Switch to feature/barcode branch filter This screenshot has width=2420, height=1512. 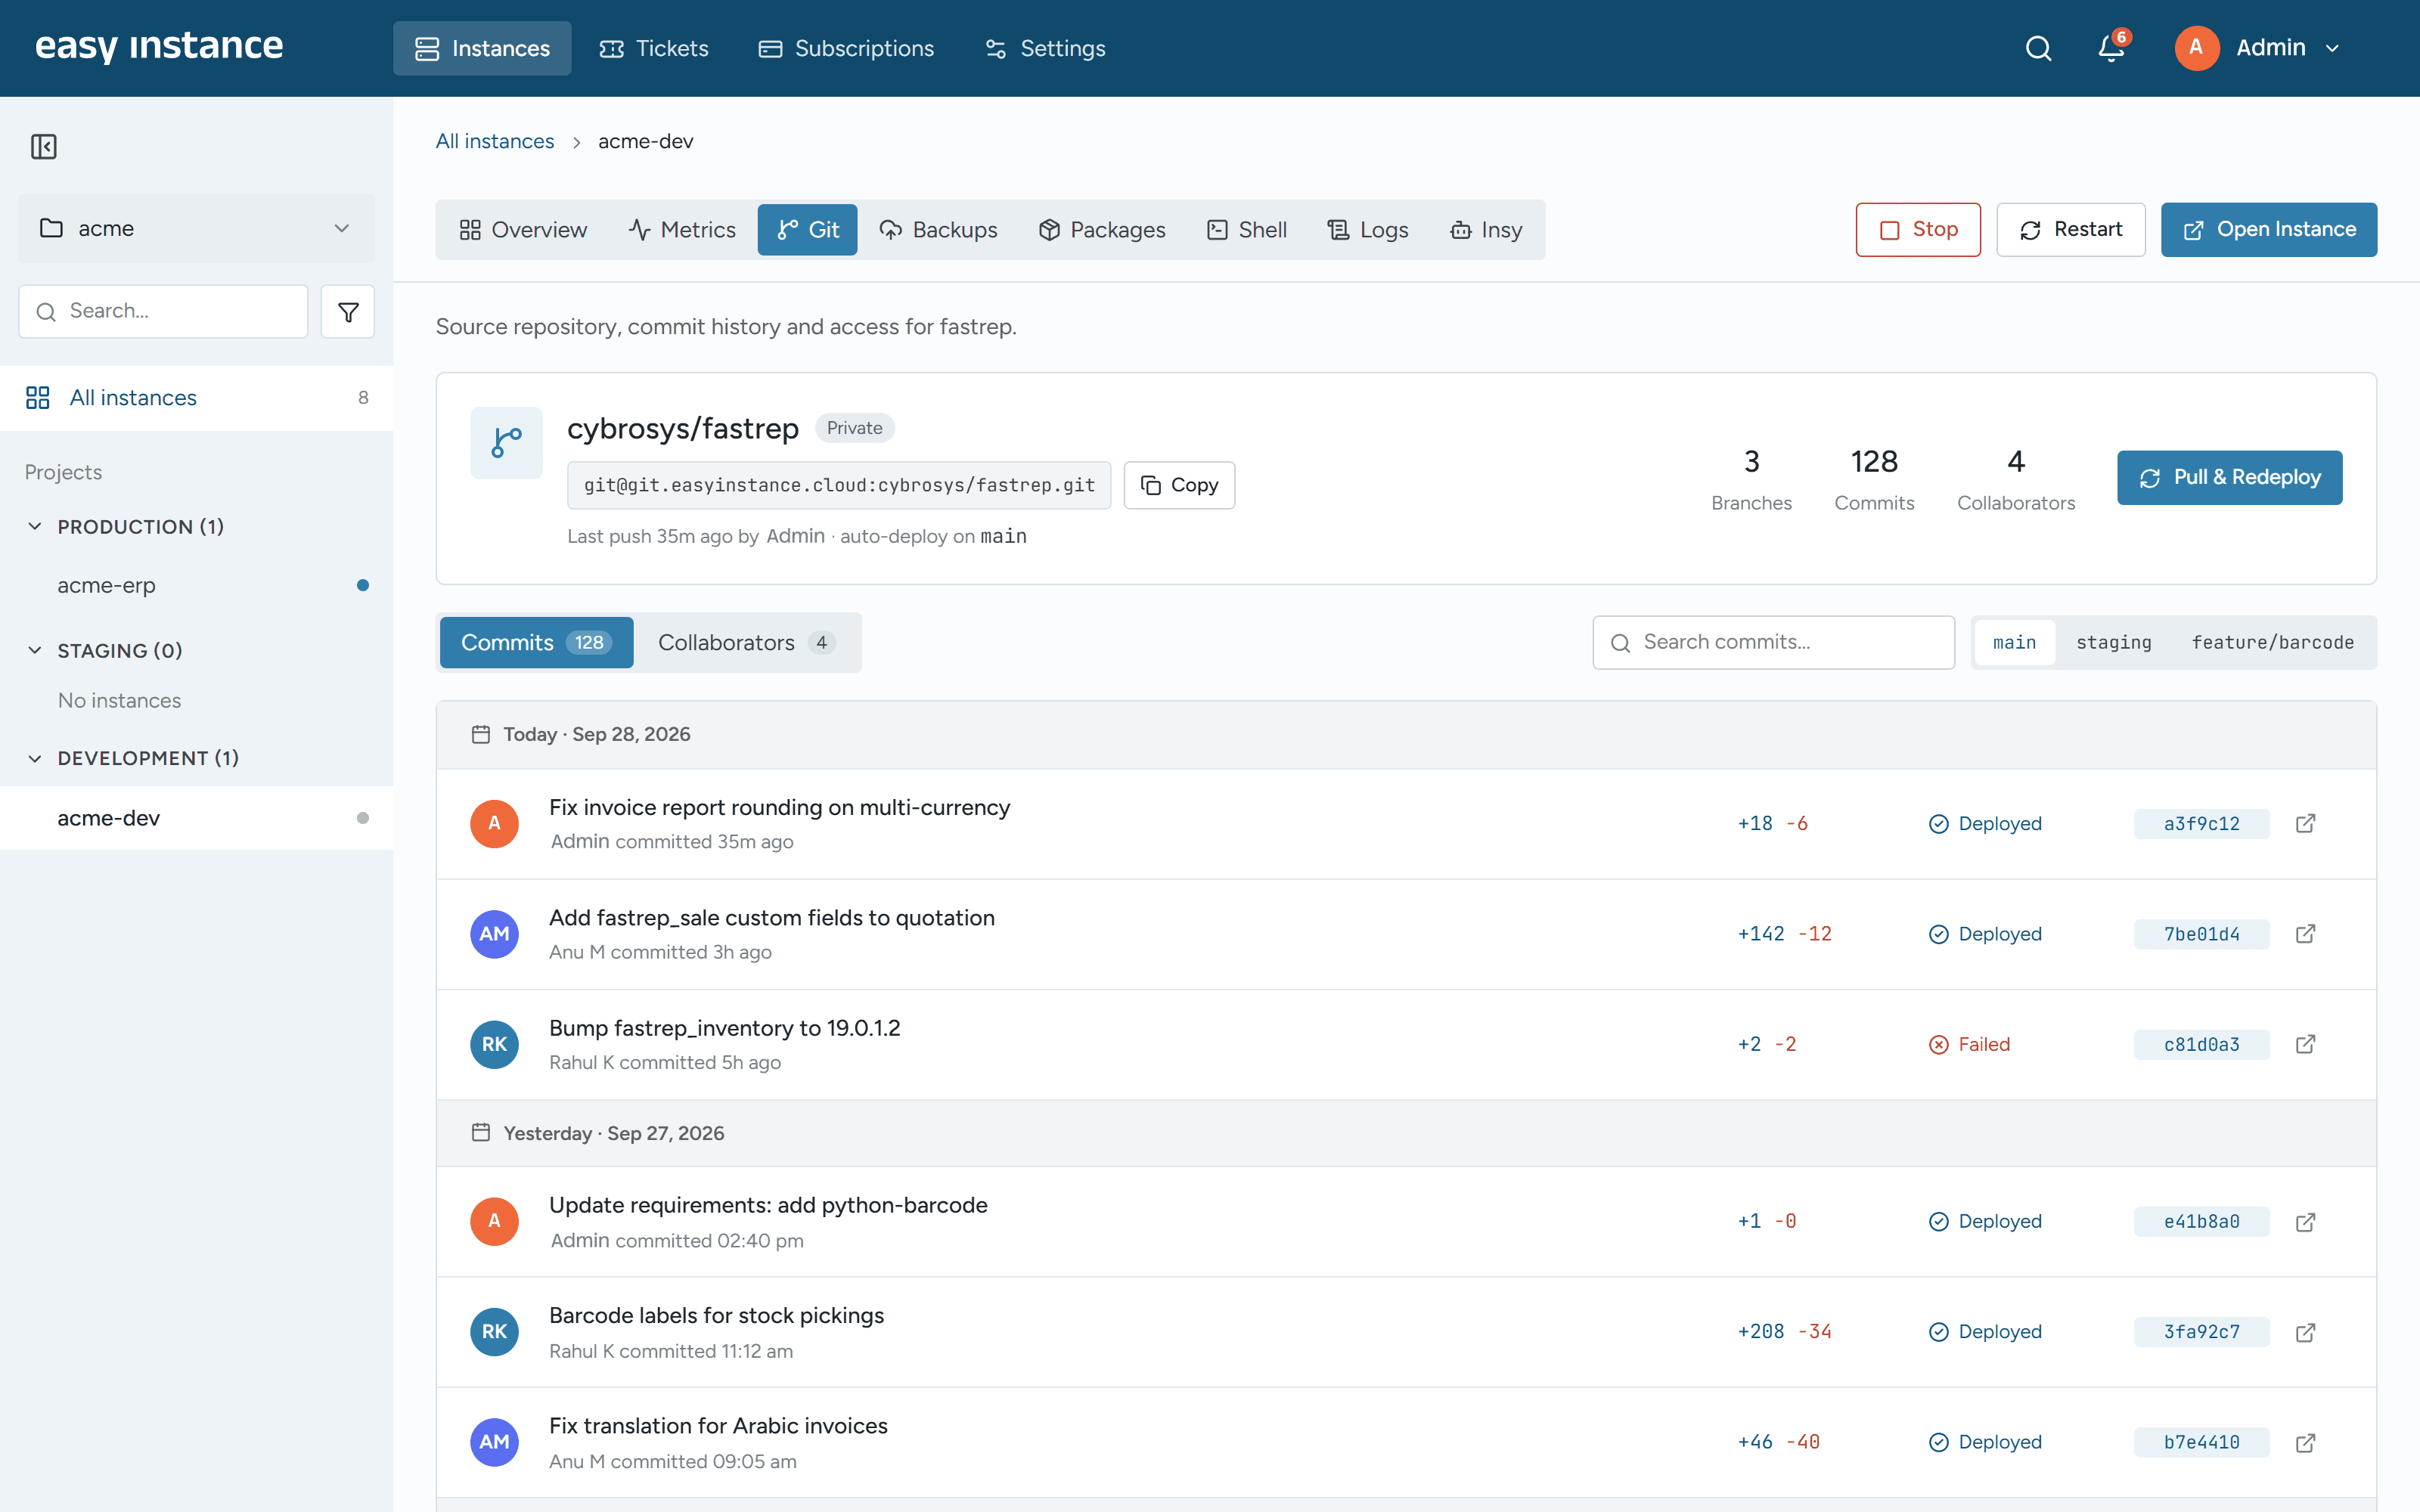pyautogui.click(x=2272, y=642)
